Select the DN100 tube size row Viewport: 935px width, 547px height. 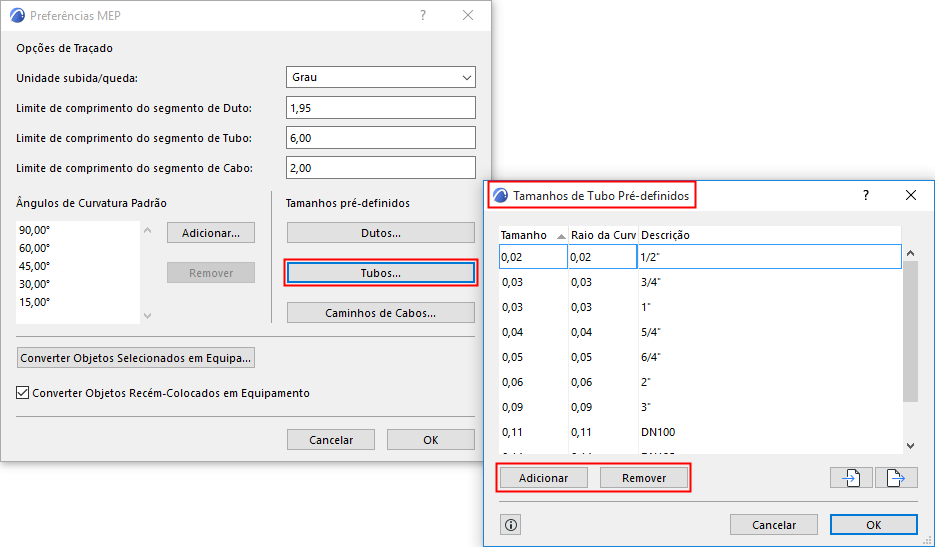pos(700,432)
